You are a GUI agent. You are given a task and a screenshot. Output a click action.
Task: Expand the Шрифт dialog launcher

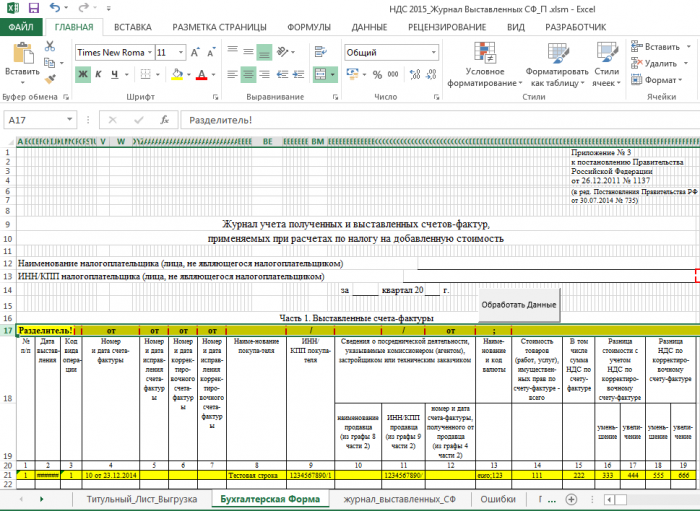click(x=216, y=97)
